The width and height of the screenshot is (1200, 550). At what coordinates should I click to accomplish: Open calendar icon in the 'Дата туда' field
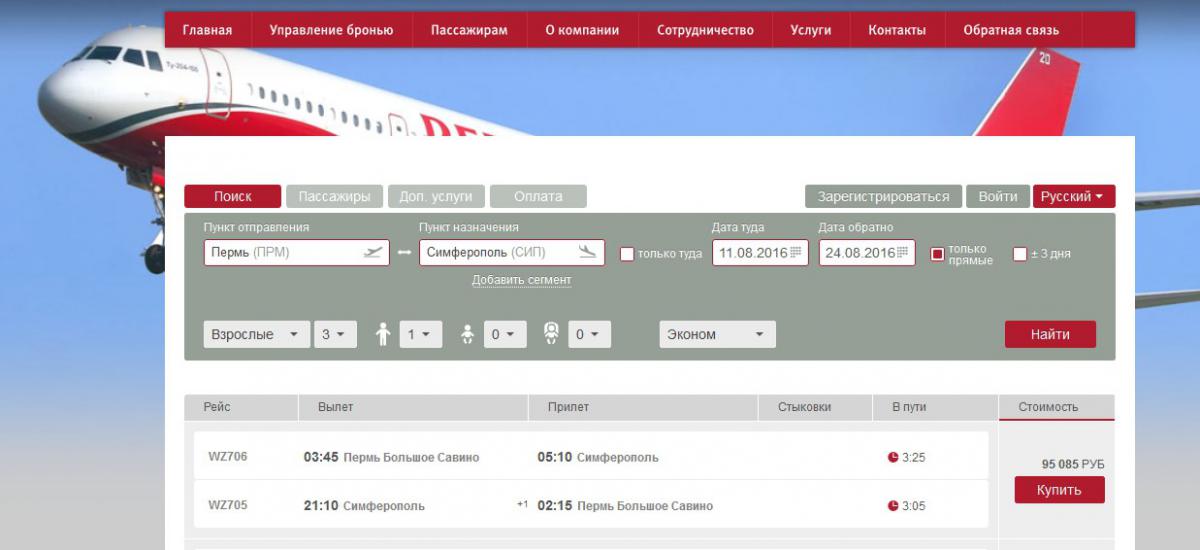click(x=796, y=253)
